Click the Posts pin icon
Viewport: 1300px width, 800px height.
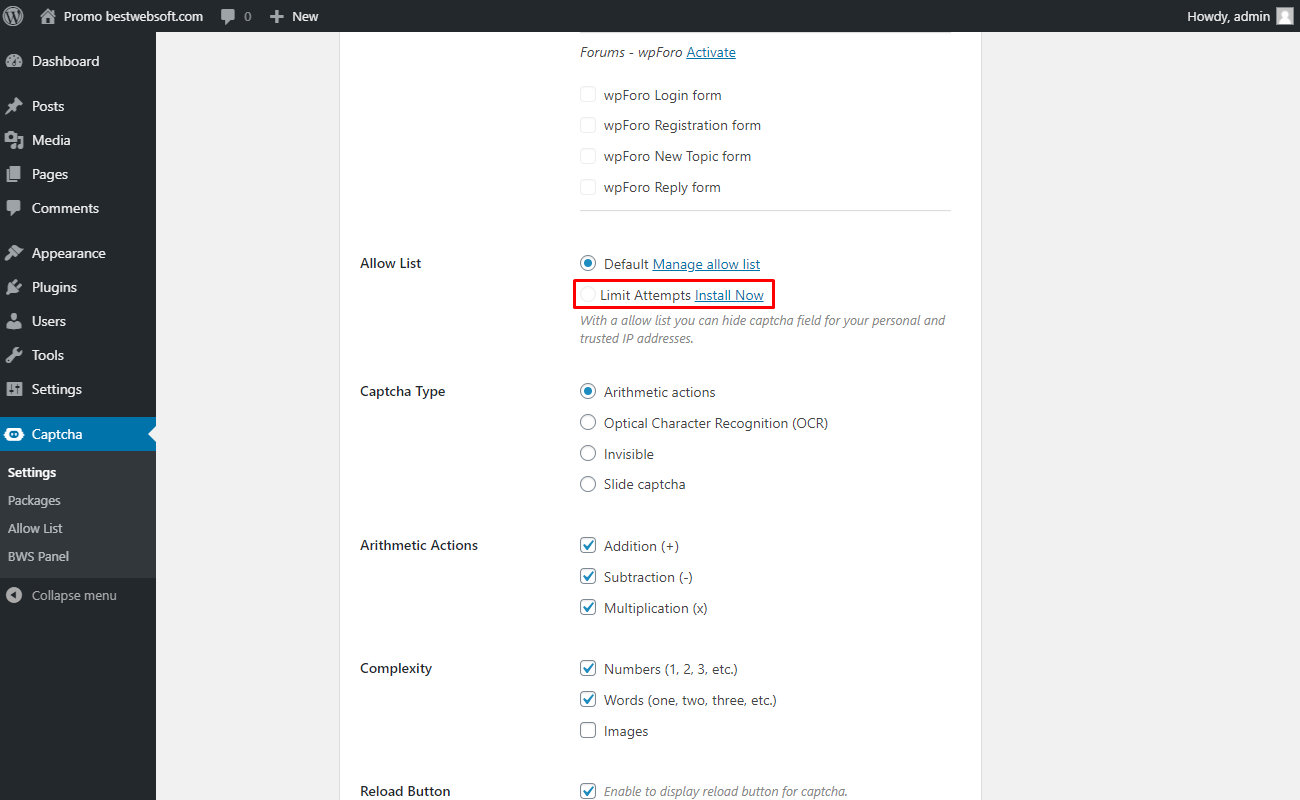click(x=14, y=106)
